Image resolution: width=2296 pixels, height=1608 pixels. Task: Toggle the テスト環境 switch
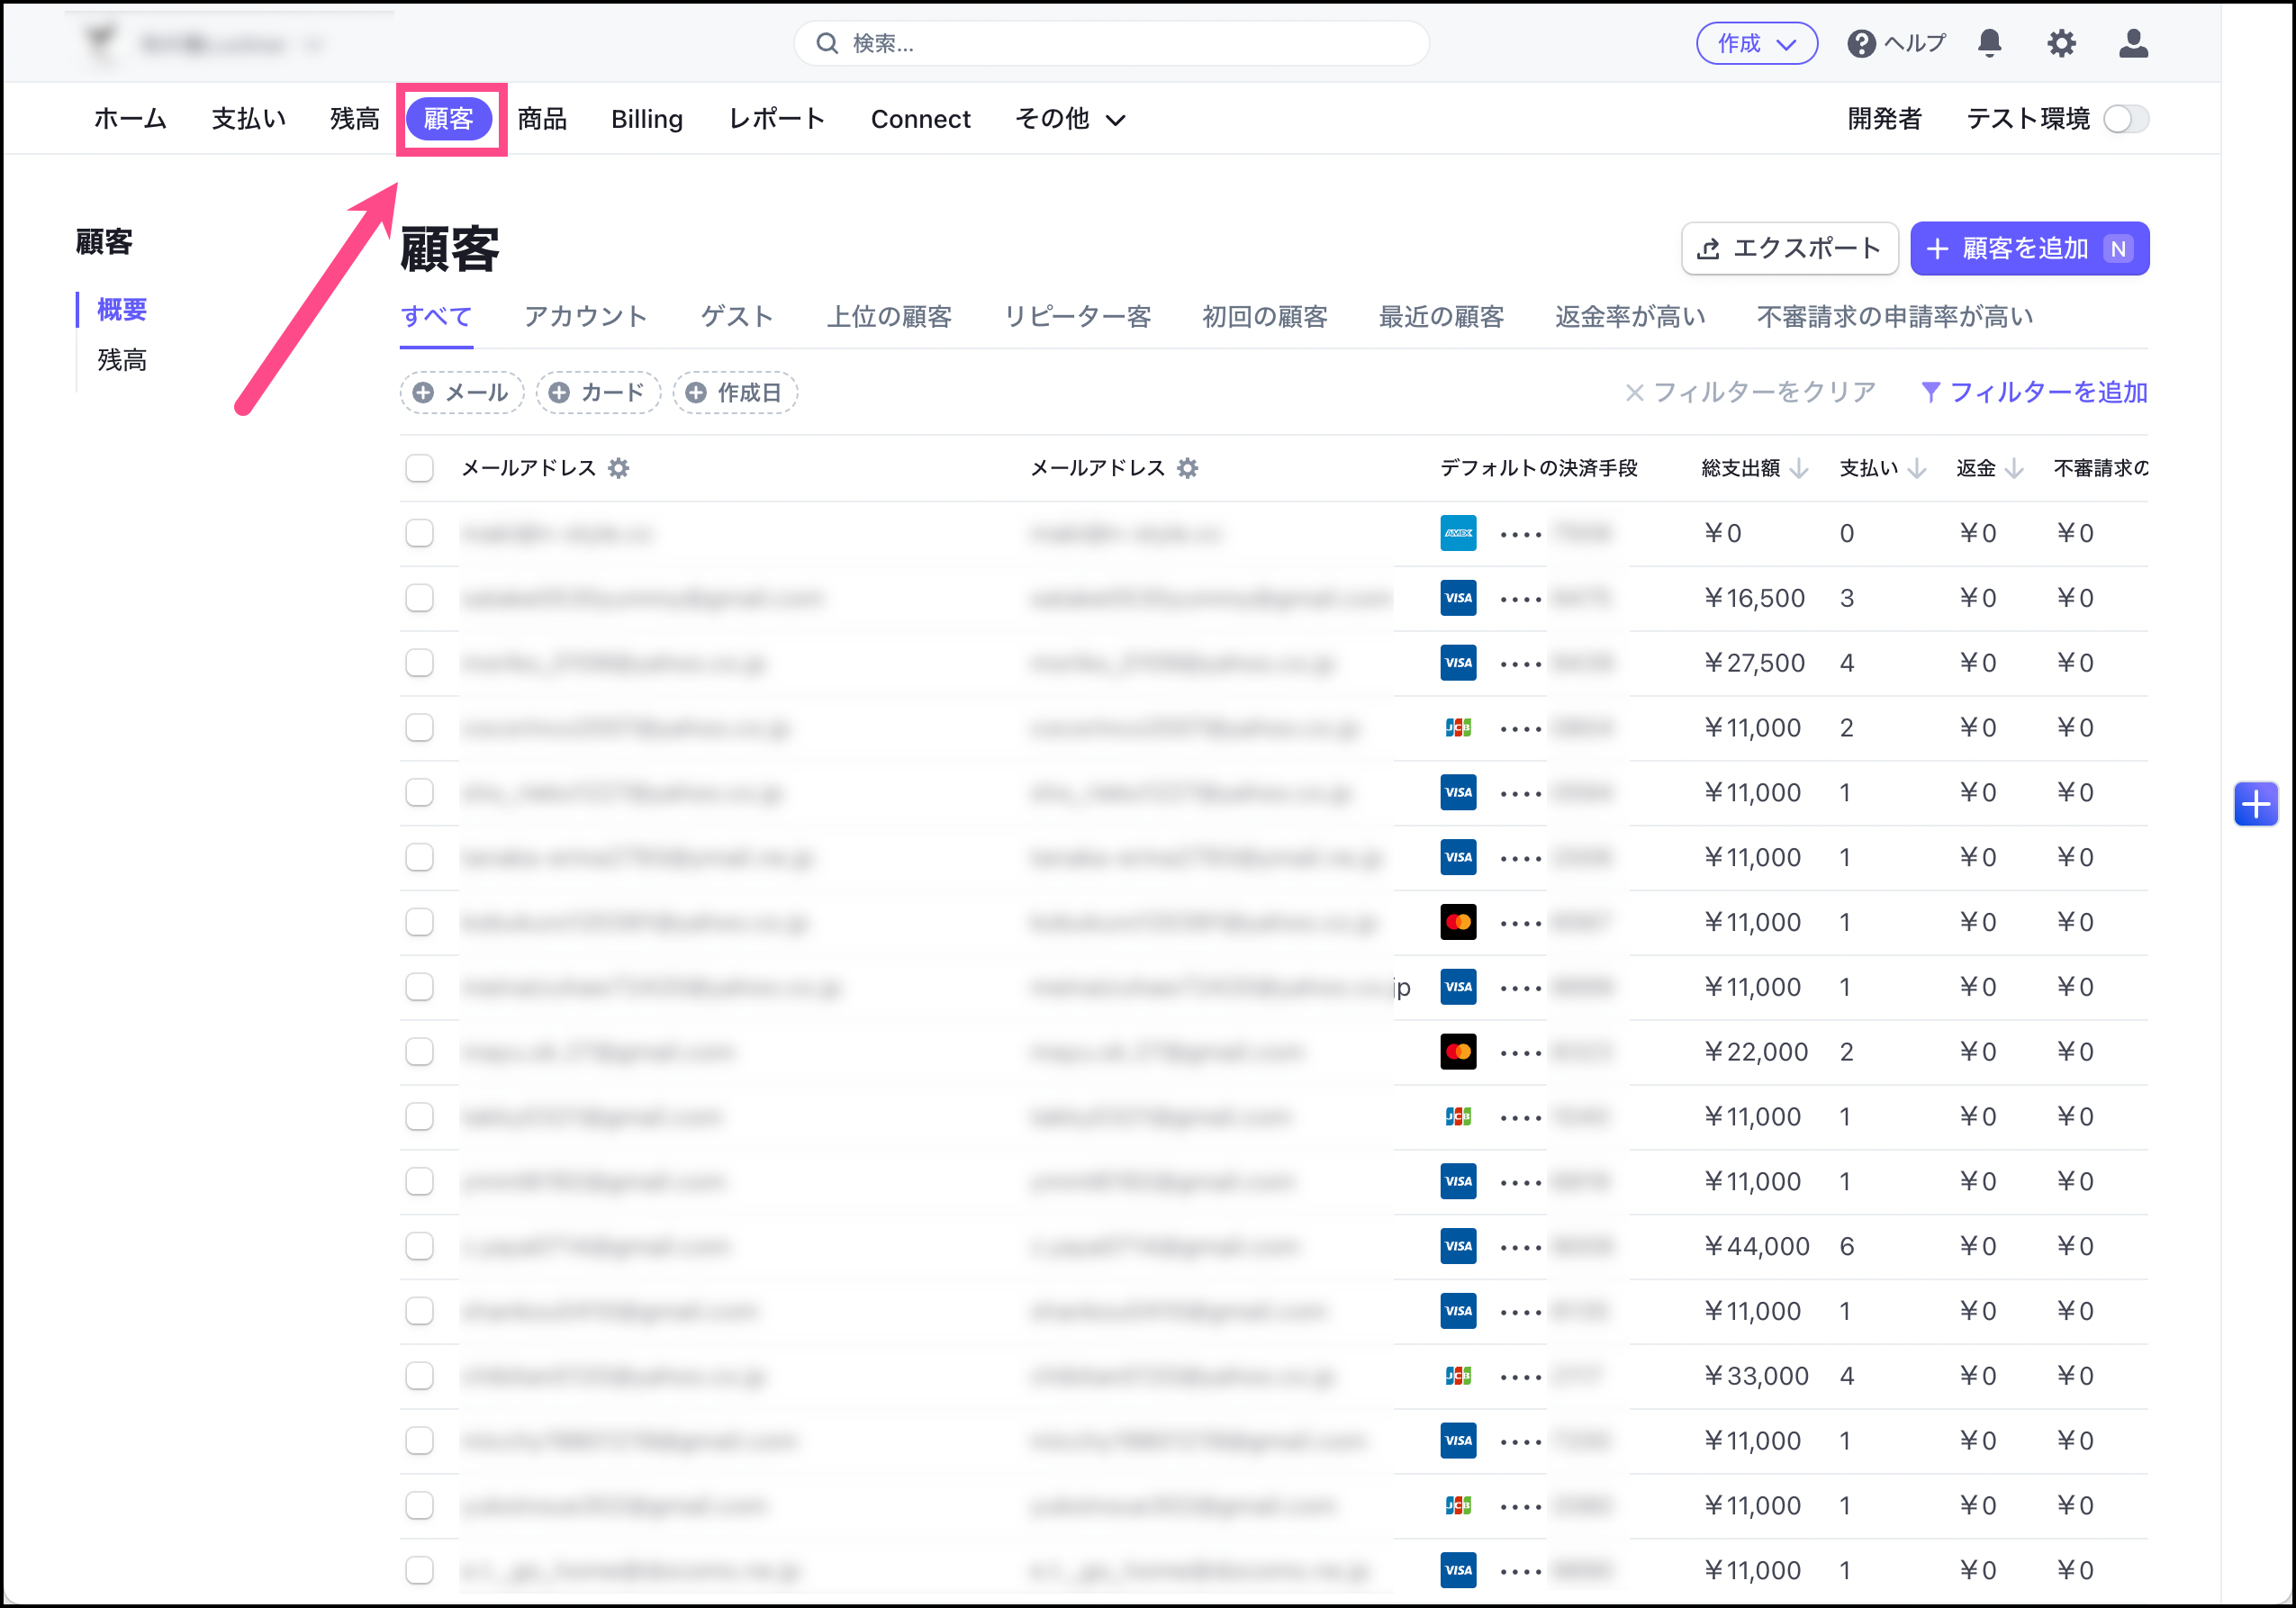click(x=2125, y=119)
